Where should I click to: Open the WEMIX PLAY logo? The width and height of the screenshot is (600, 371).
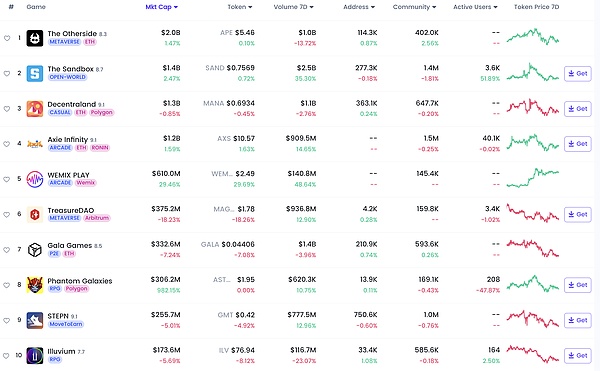click(x=35, y=179)
